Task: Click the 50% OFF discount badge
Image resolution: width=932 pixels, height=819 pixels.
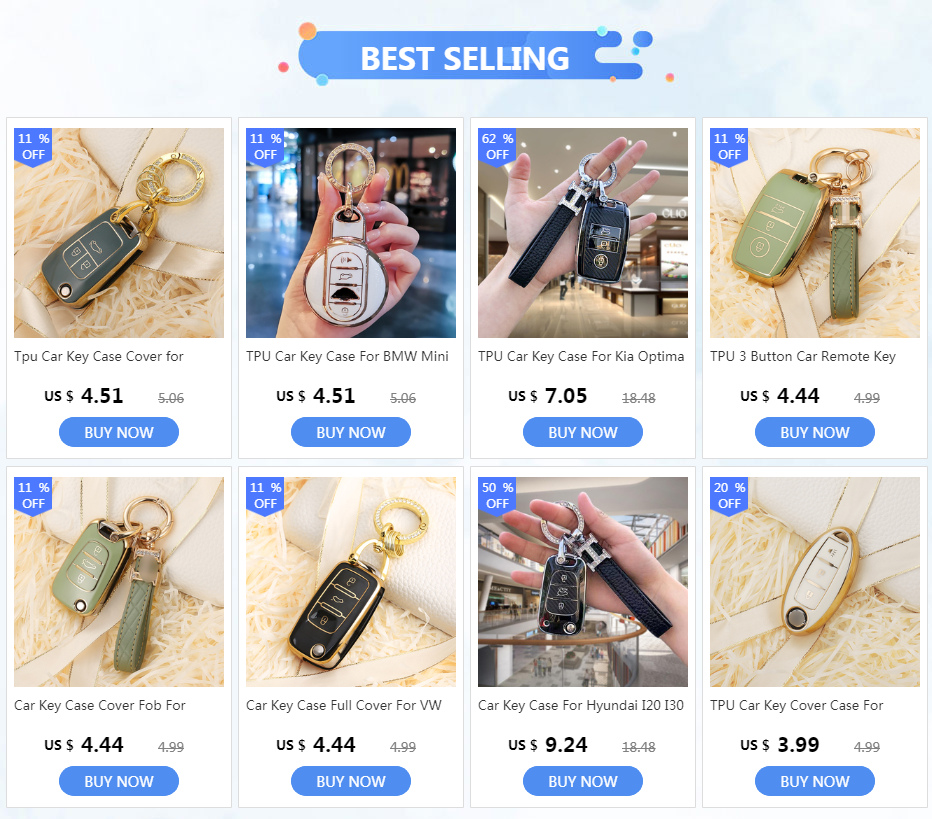Action: point(497,496)
